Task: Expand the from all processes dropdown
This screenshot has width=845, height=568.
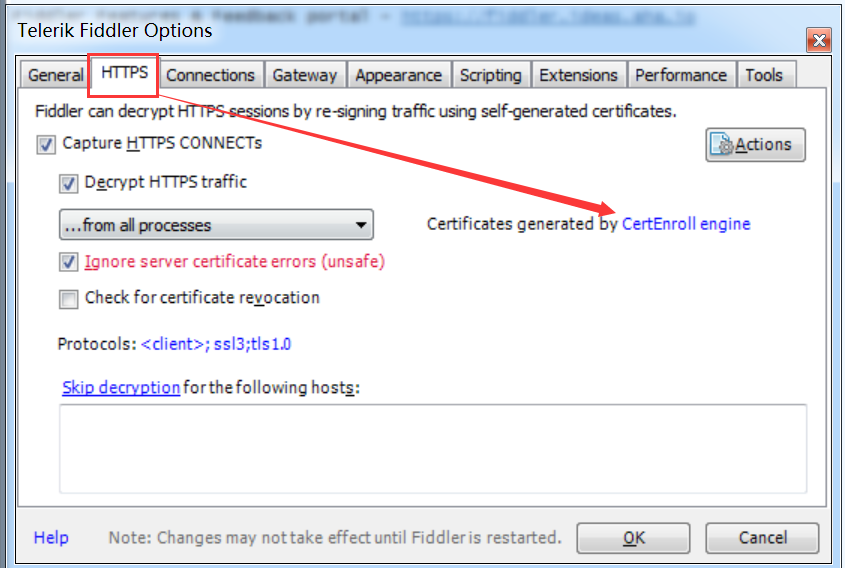Action: click(x=216, y=225)
